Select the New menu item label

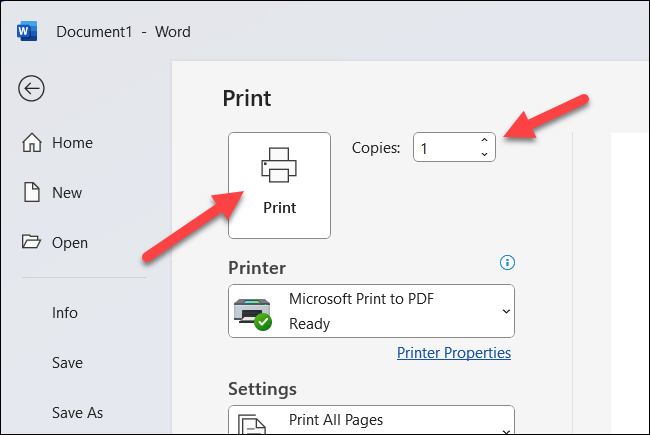click(x=68, y=193)
